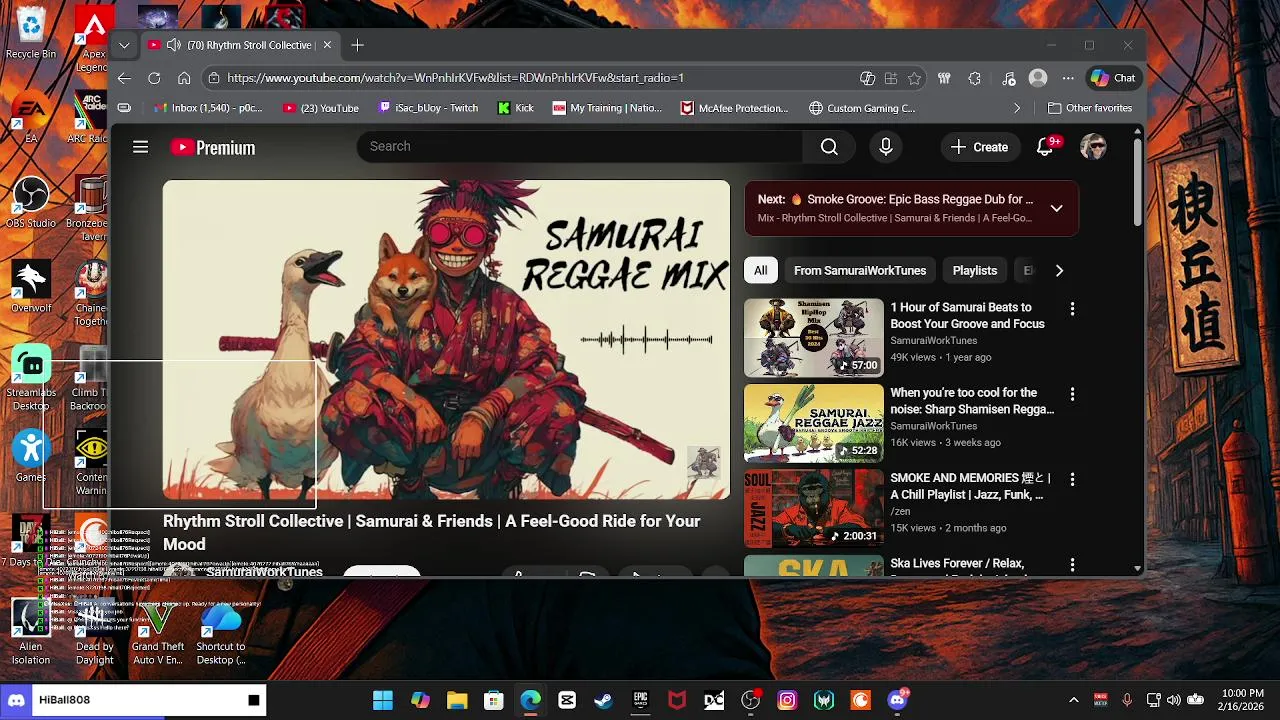The image size is (1280, 720).
Task: Open Custom Gaming C... bookmark
Action: [x=862, y=108]
